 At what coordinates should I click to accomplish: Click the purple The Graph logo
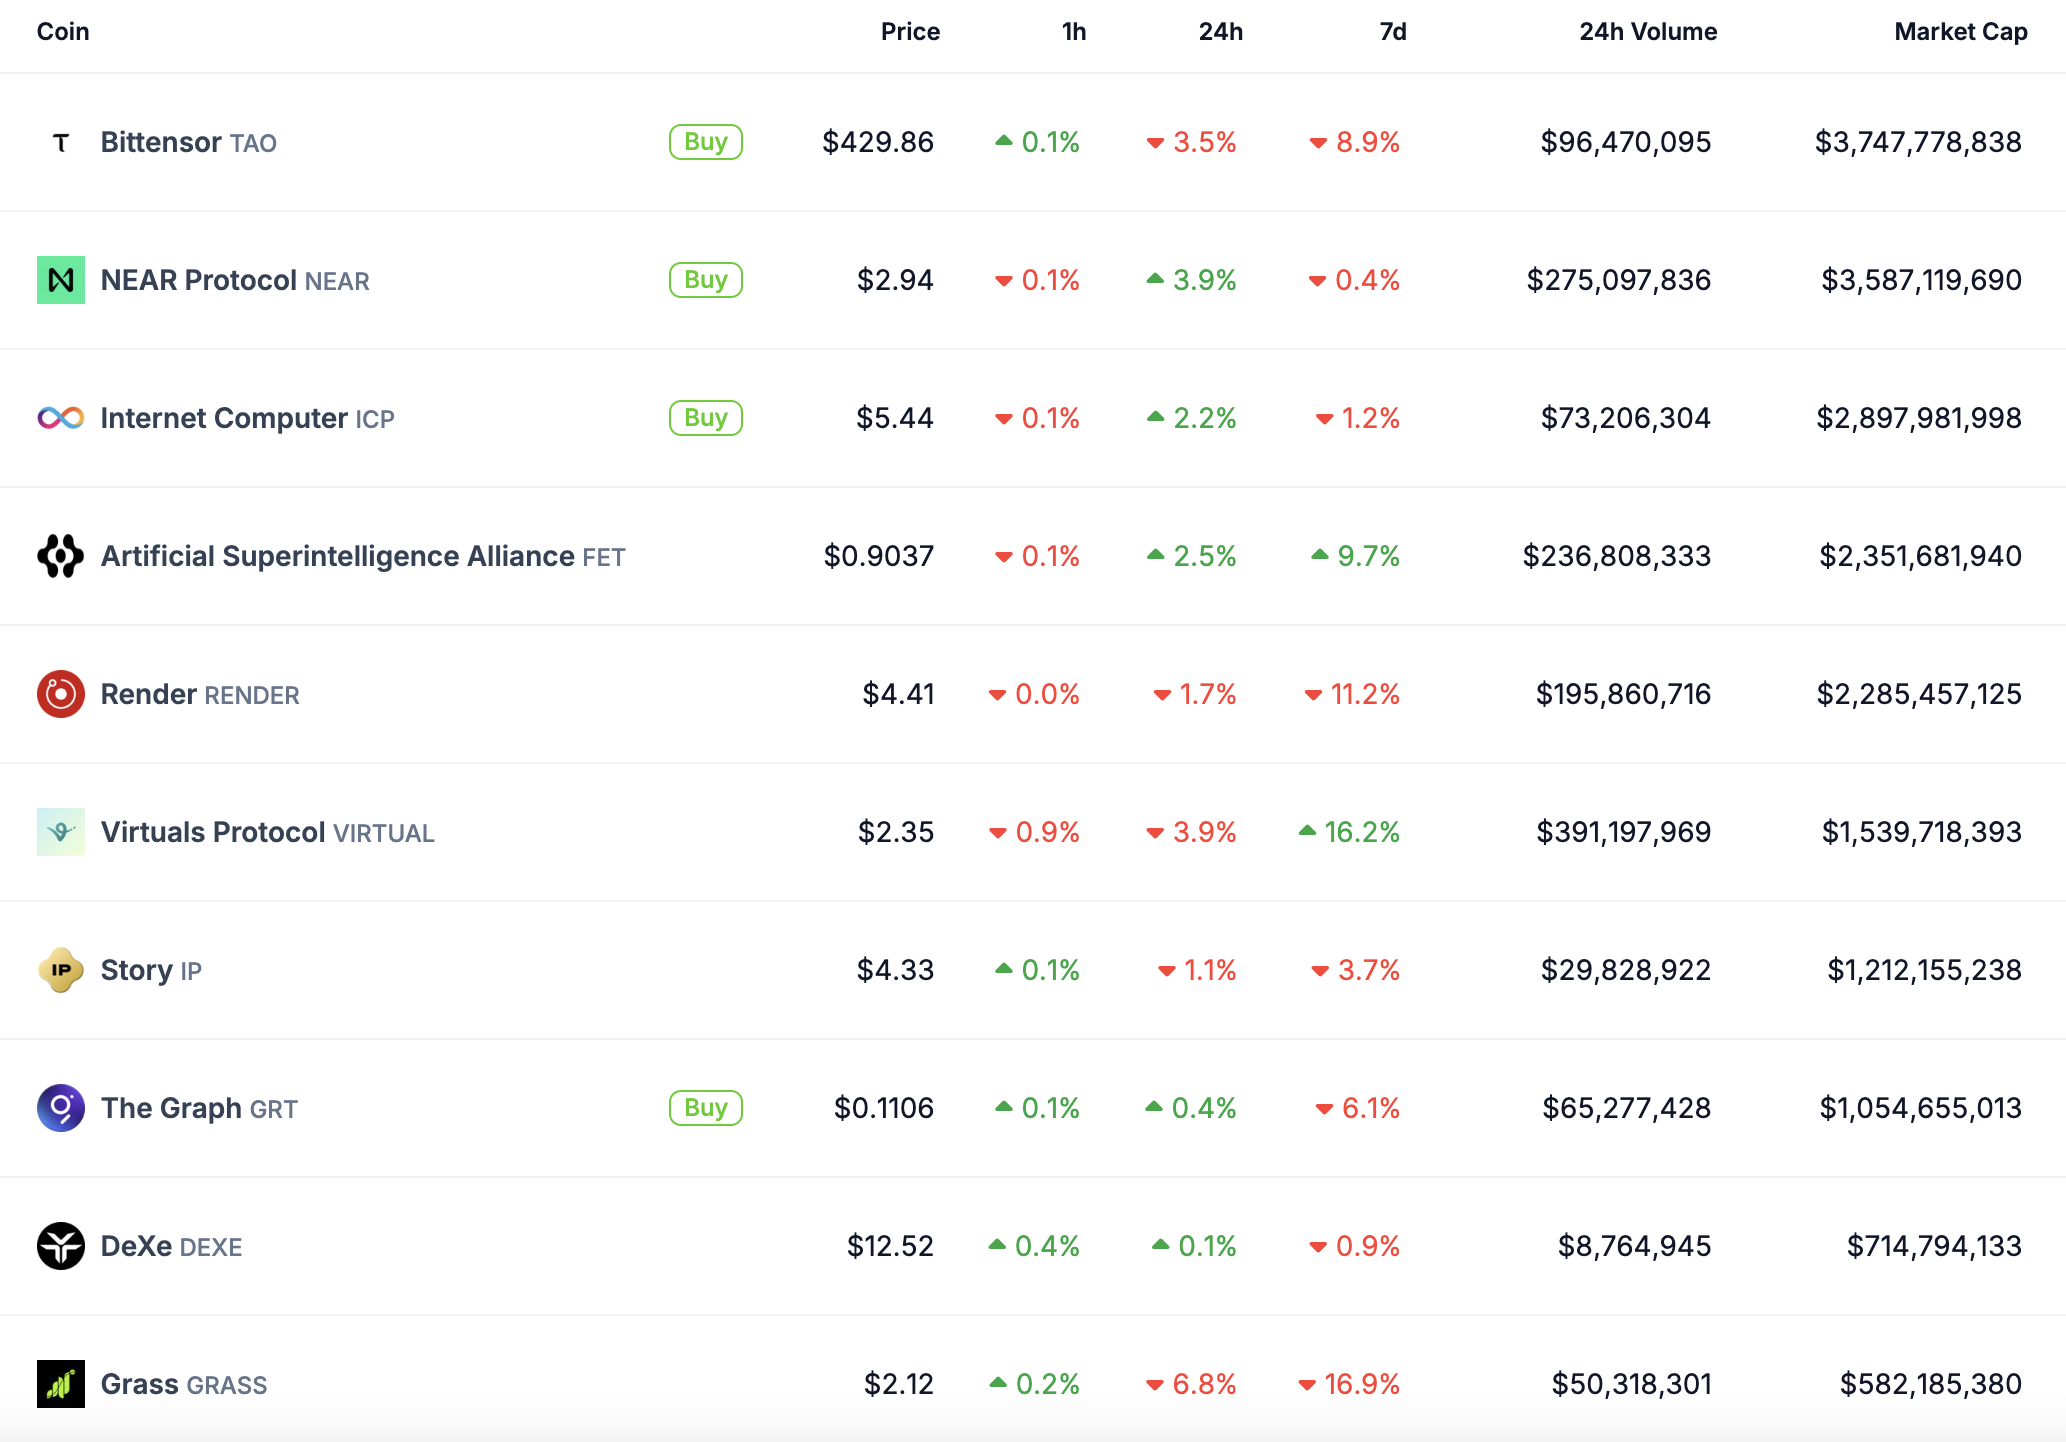(x=60, y=1108)
